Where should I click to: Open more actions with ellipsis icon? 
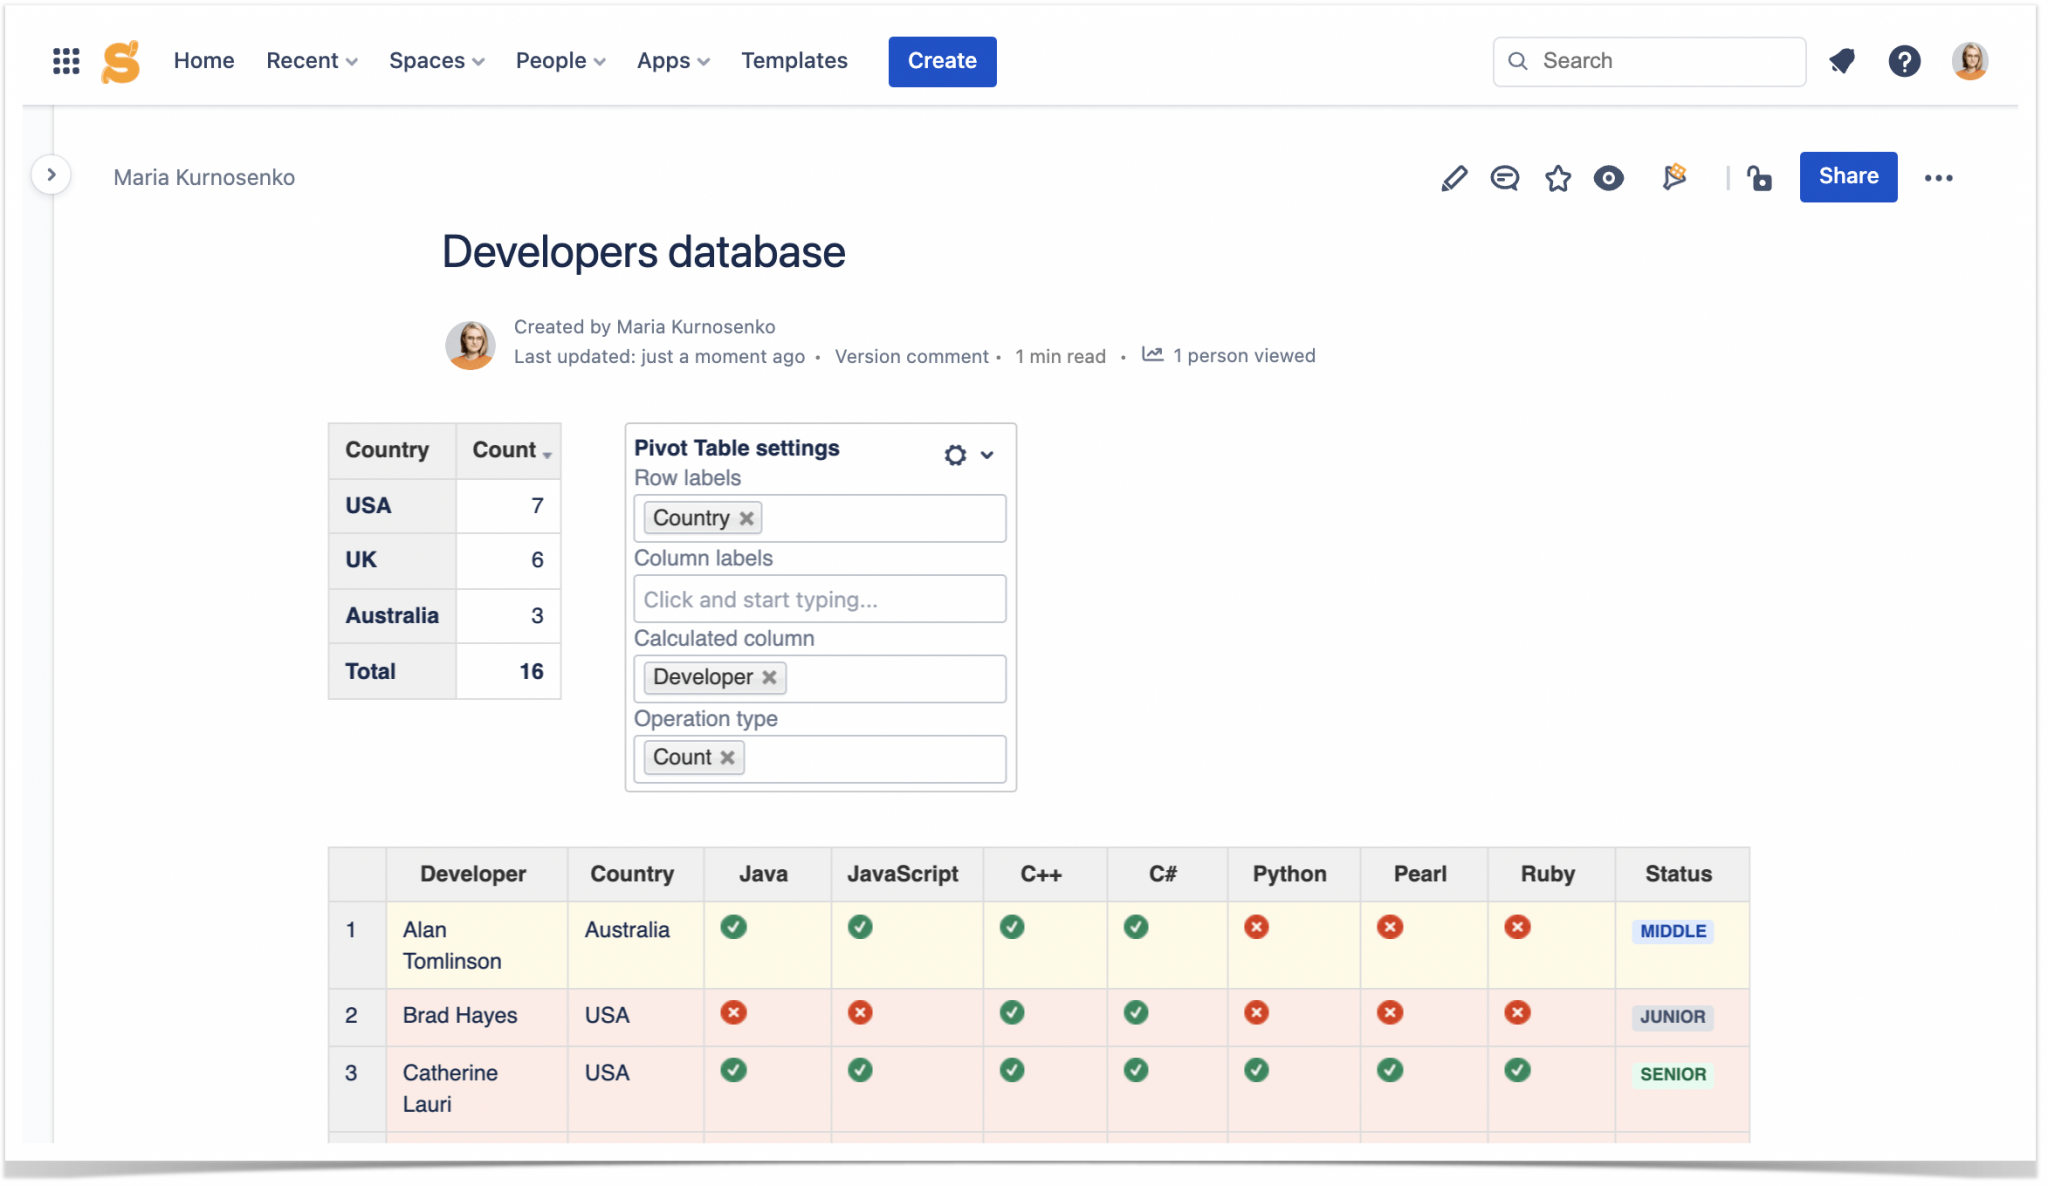tap(1940, 177)
